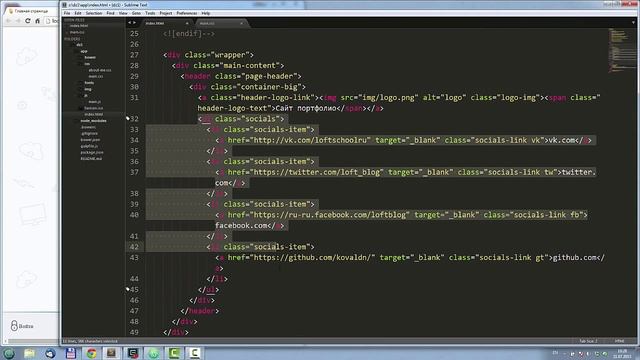Image resolution: width=640 pixels, height=360 pixels.
Task: Click the github.com link text line 43
Action: pos(574,258)
